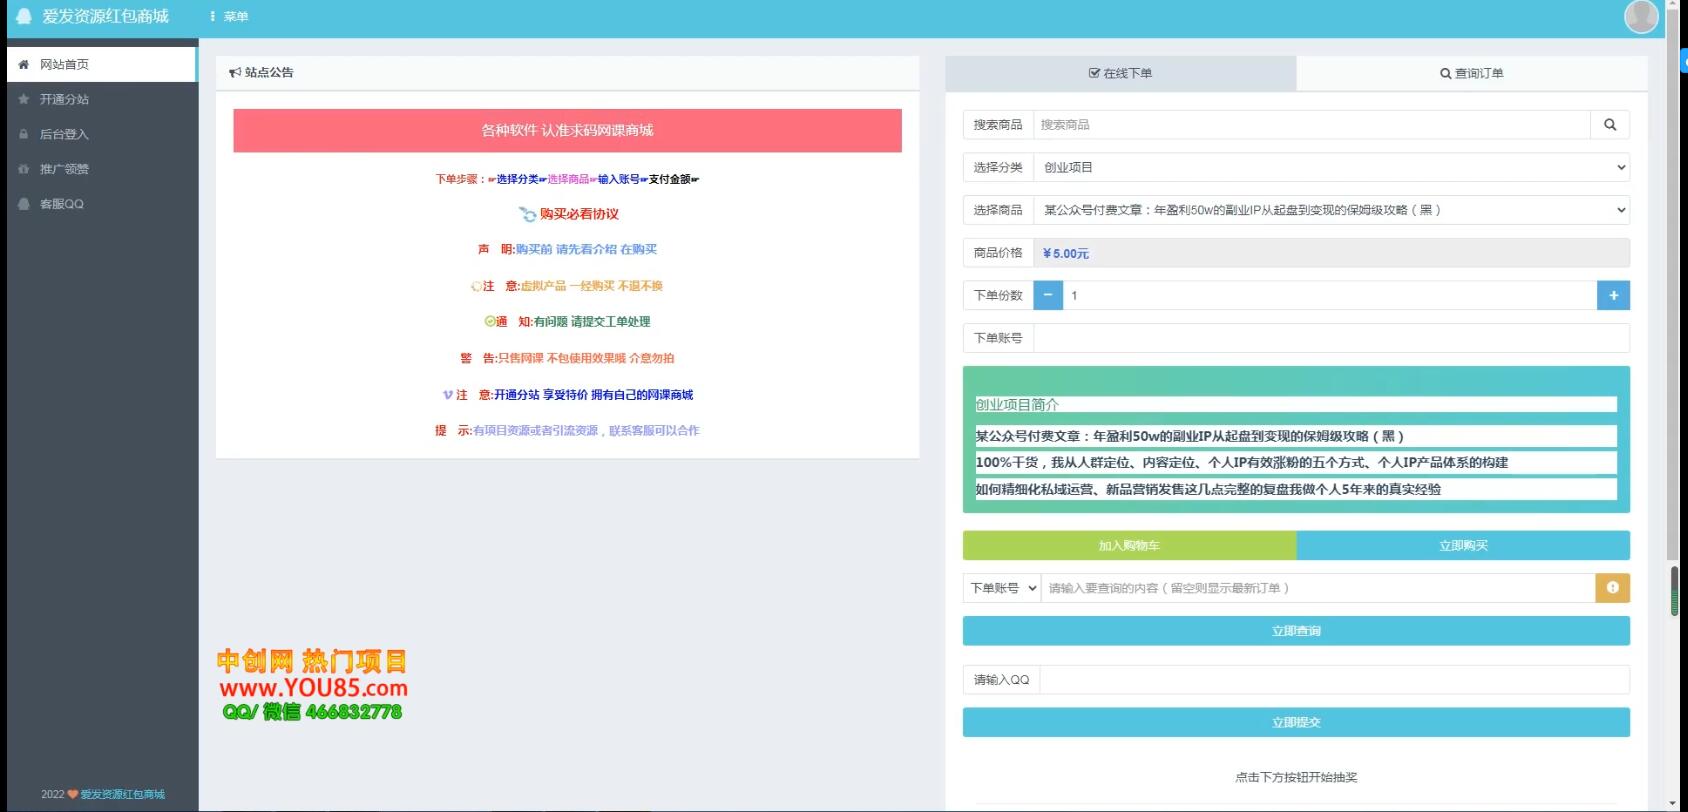Click the orange info icon beside query field
1688x812 pixels.
[x=1612, y=588]
